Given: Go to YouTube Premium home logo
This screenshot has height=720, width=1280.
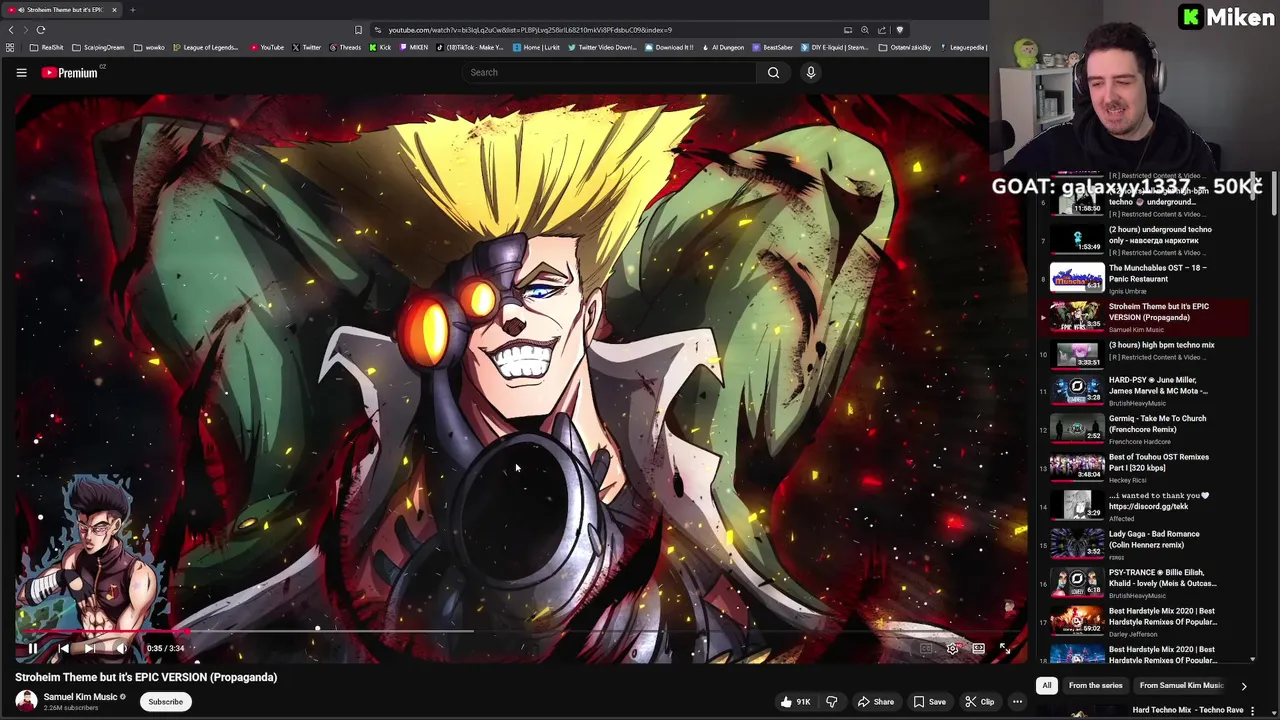Looking at the screenshot, I should click(70, 72).
